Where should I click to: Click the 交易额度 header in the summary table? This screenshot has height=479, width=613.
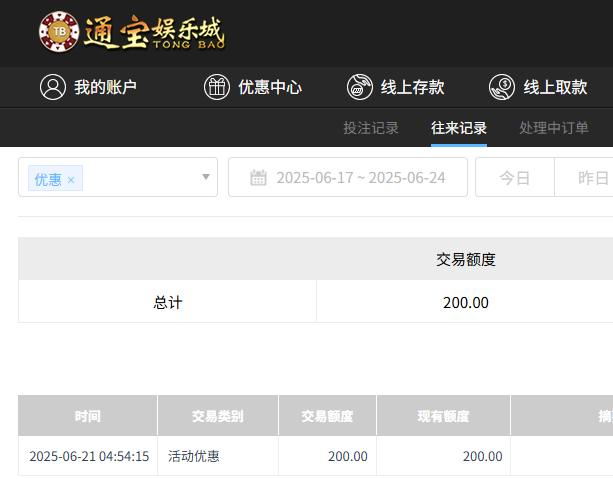[x=466, y=259]
